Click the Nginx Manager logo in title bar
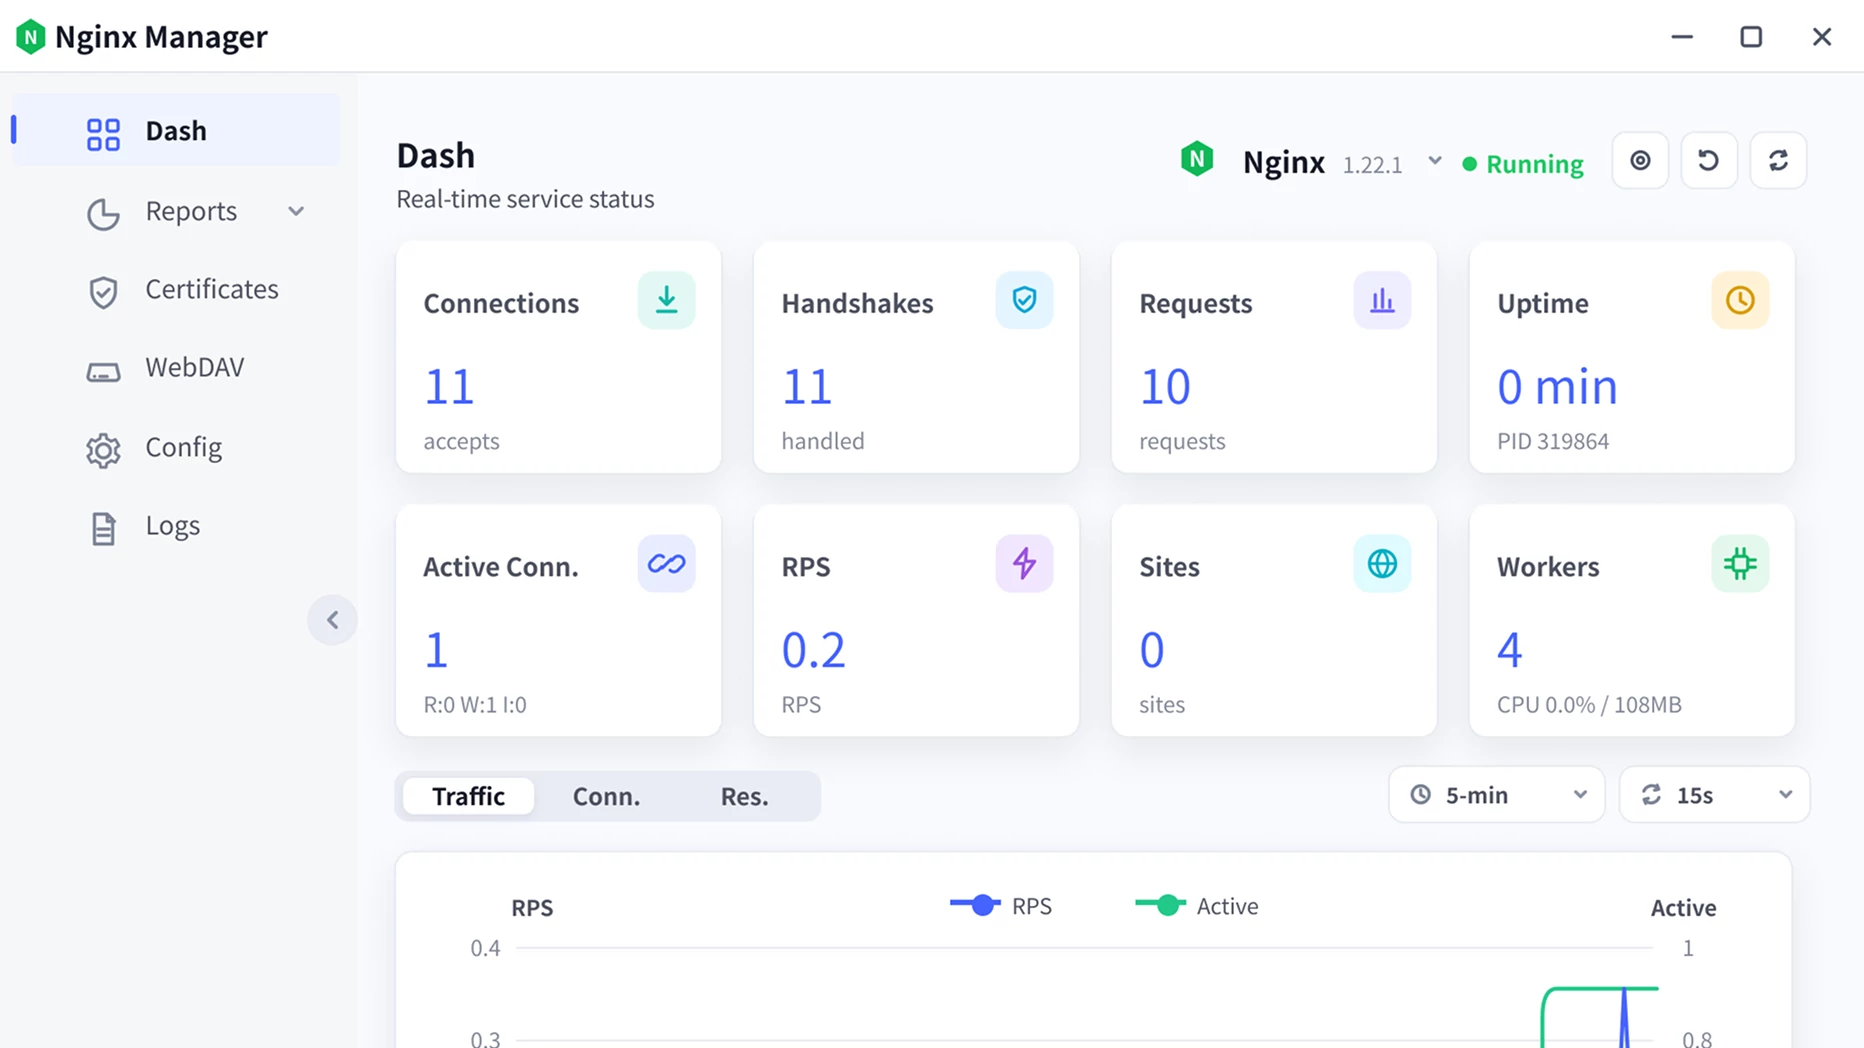 30,37
